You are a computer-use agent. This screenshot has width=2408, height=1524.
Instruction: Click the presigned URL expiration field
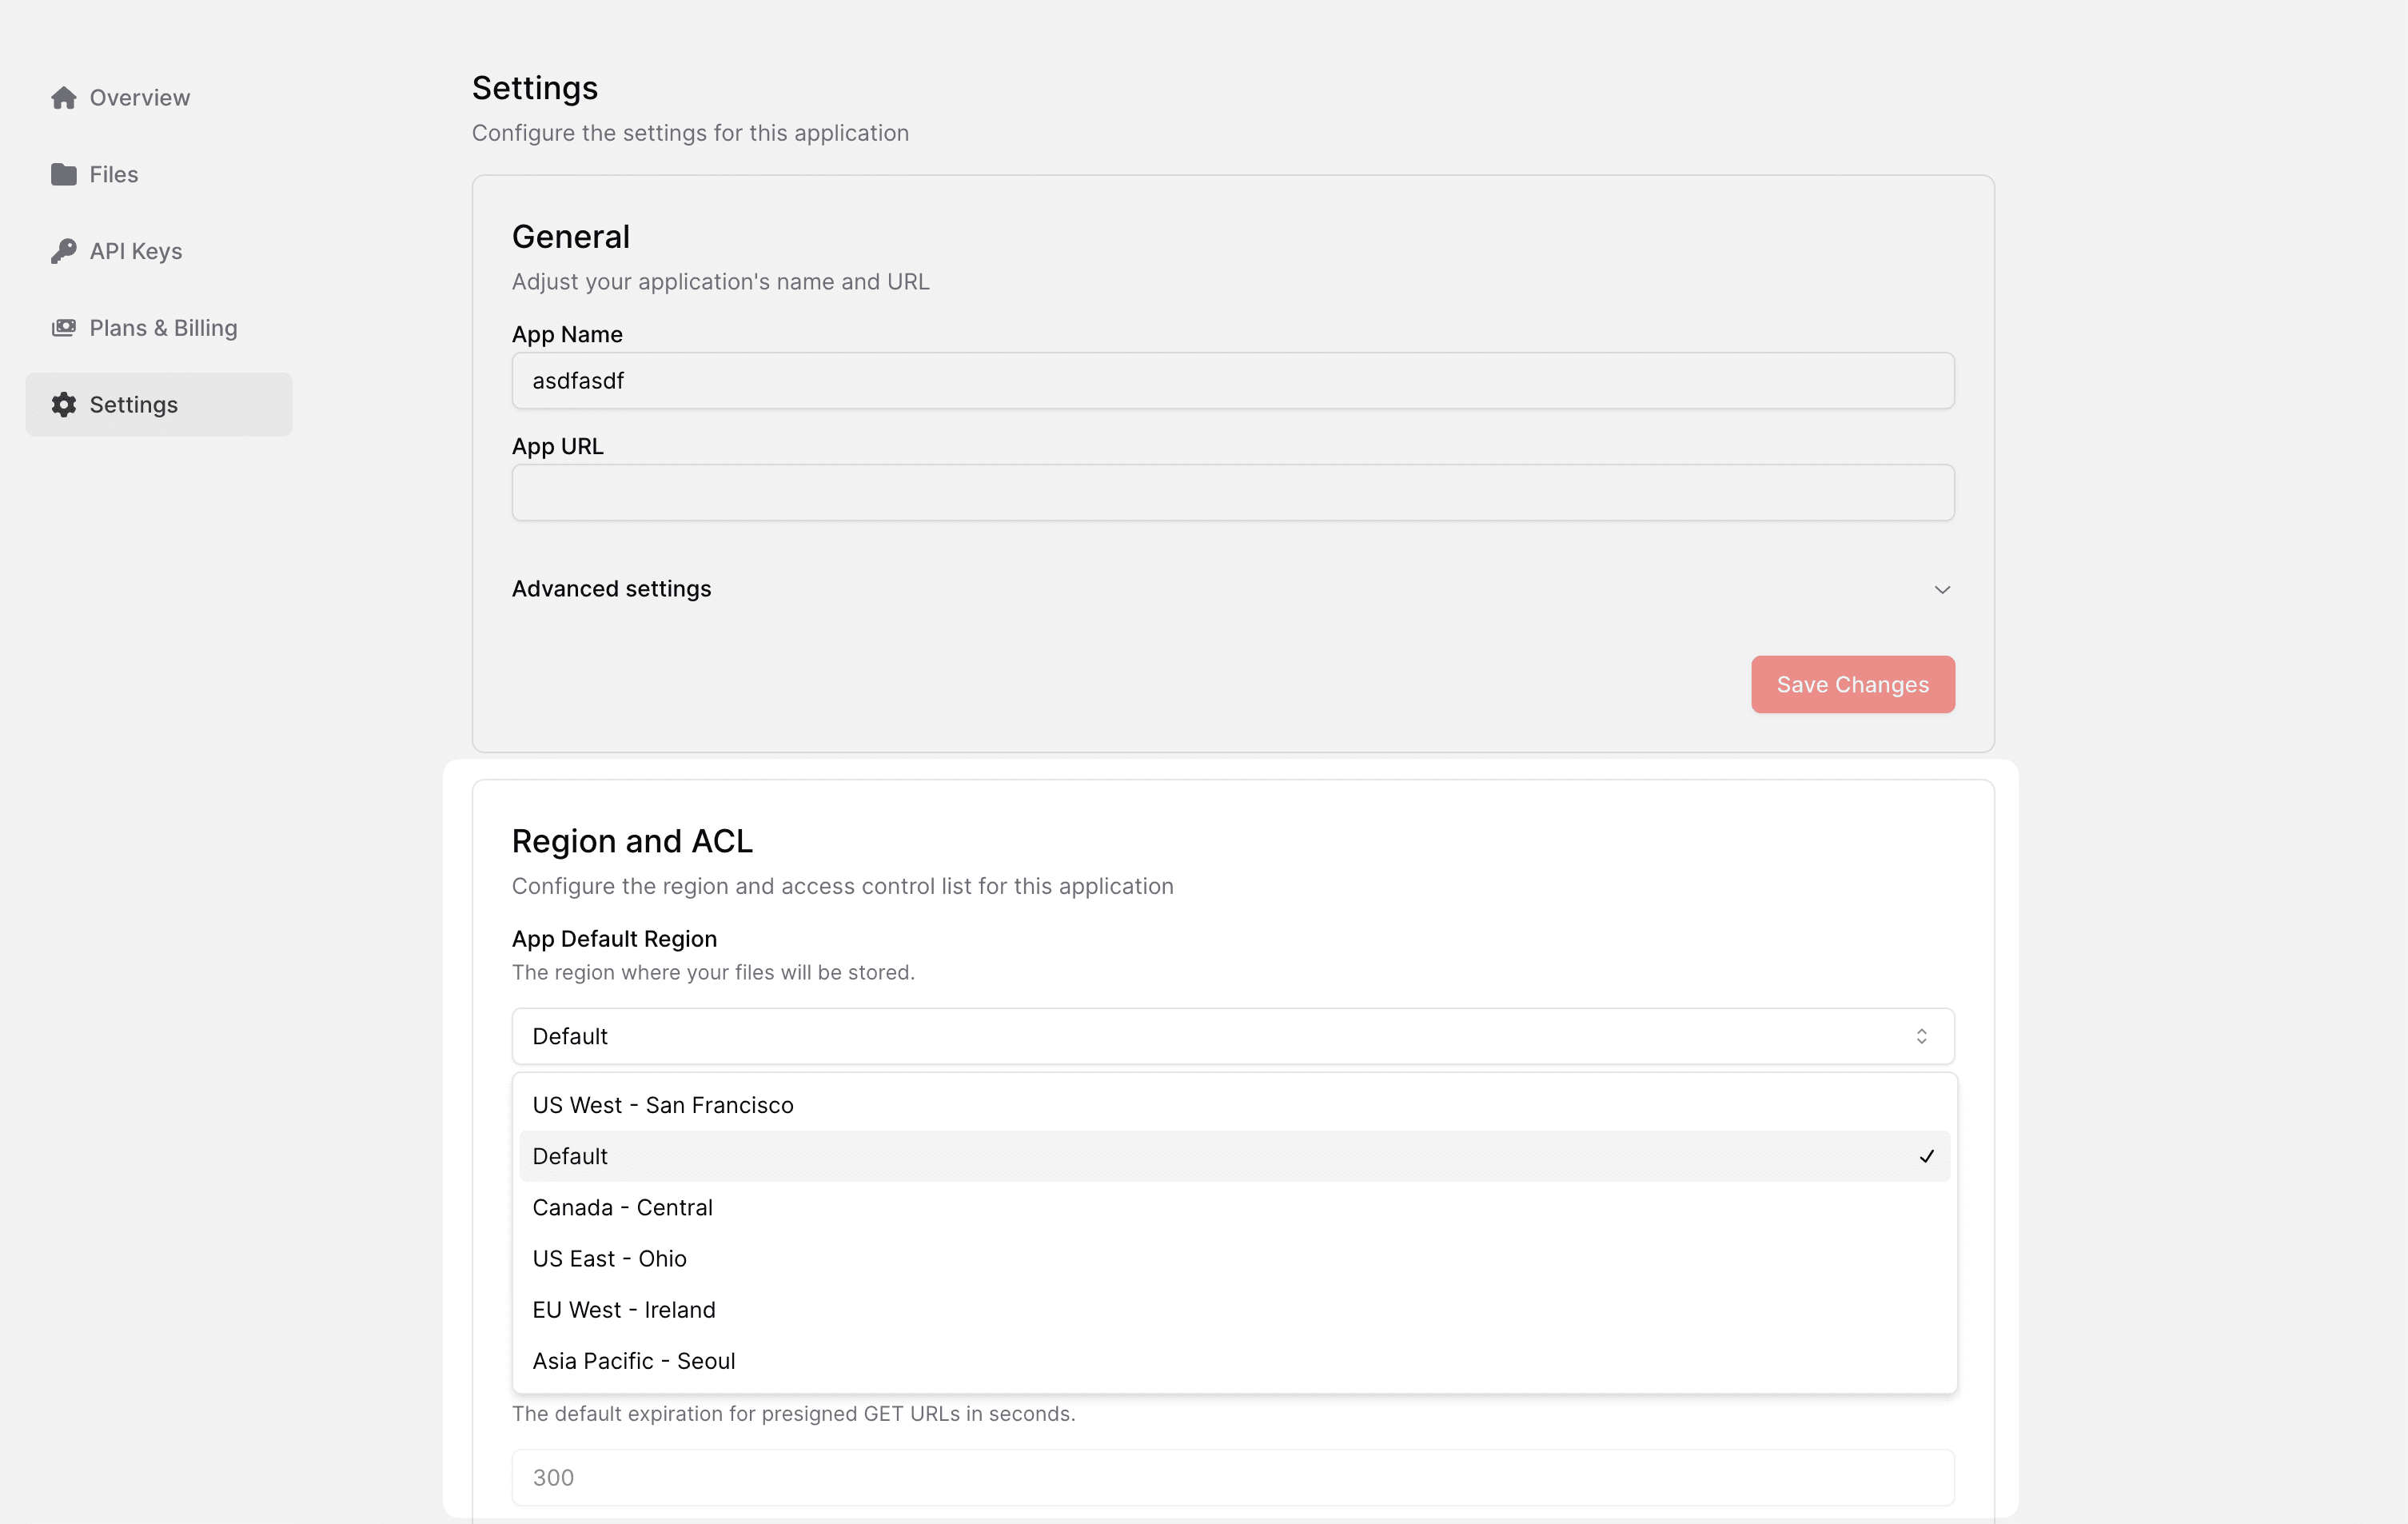[x=1232, y=1478]
